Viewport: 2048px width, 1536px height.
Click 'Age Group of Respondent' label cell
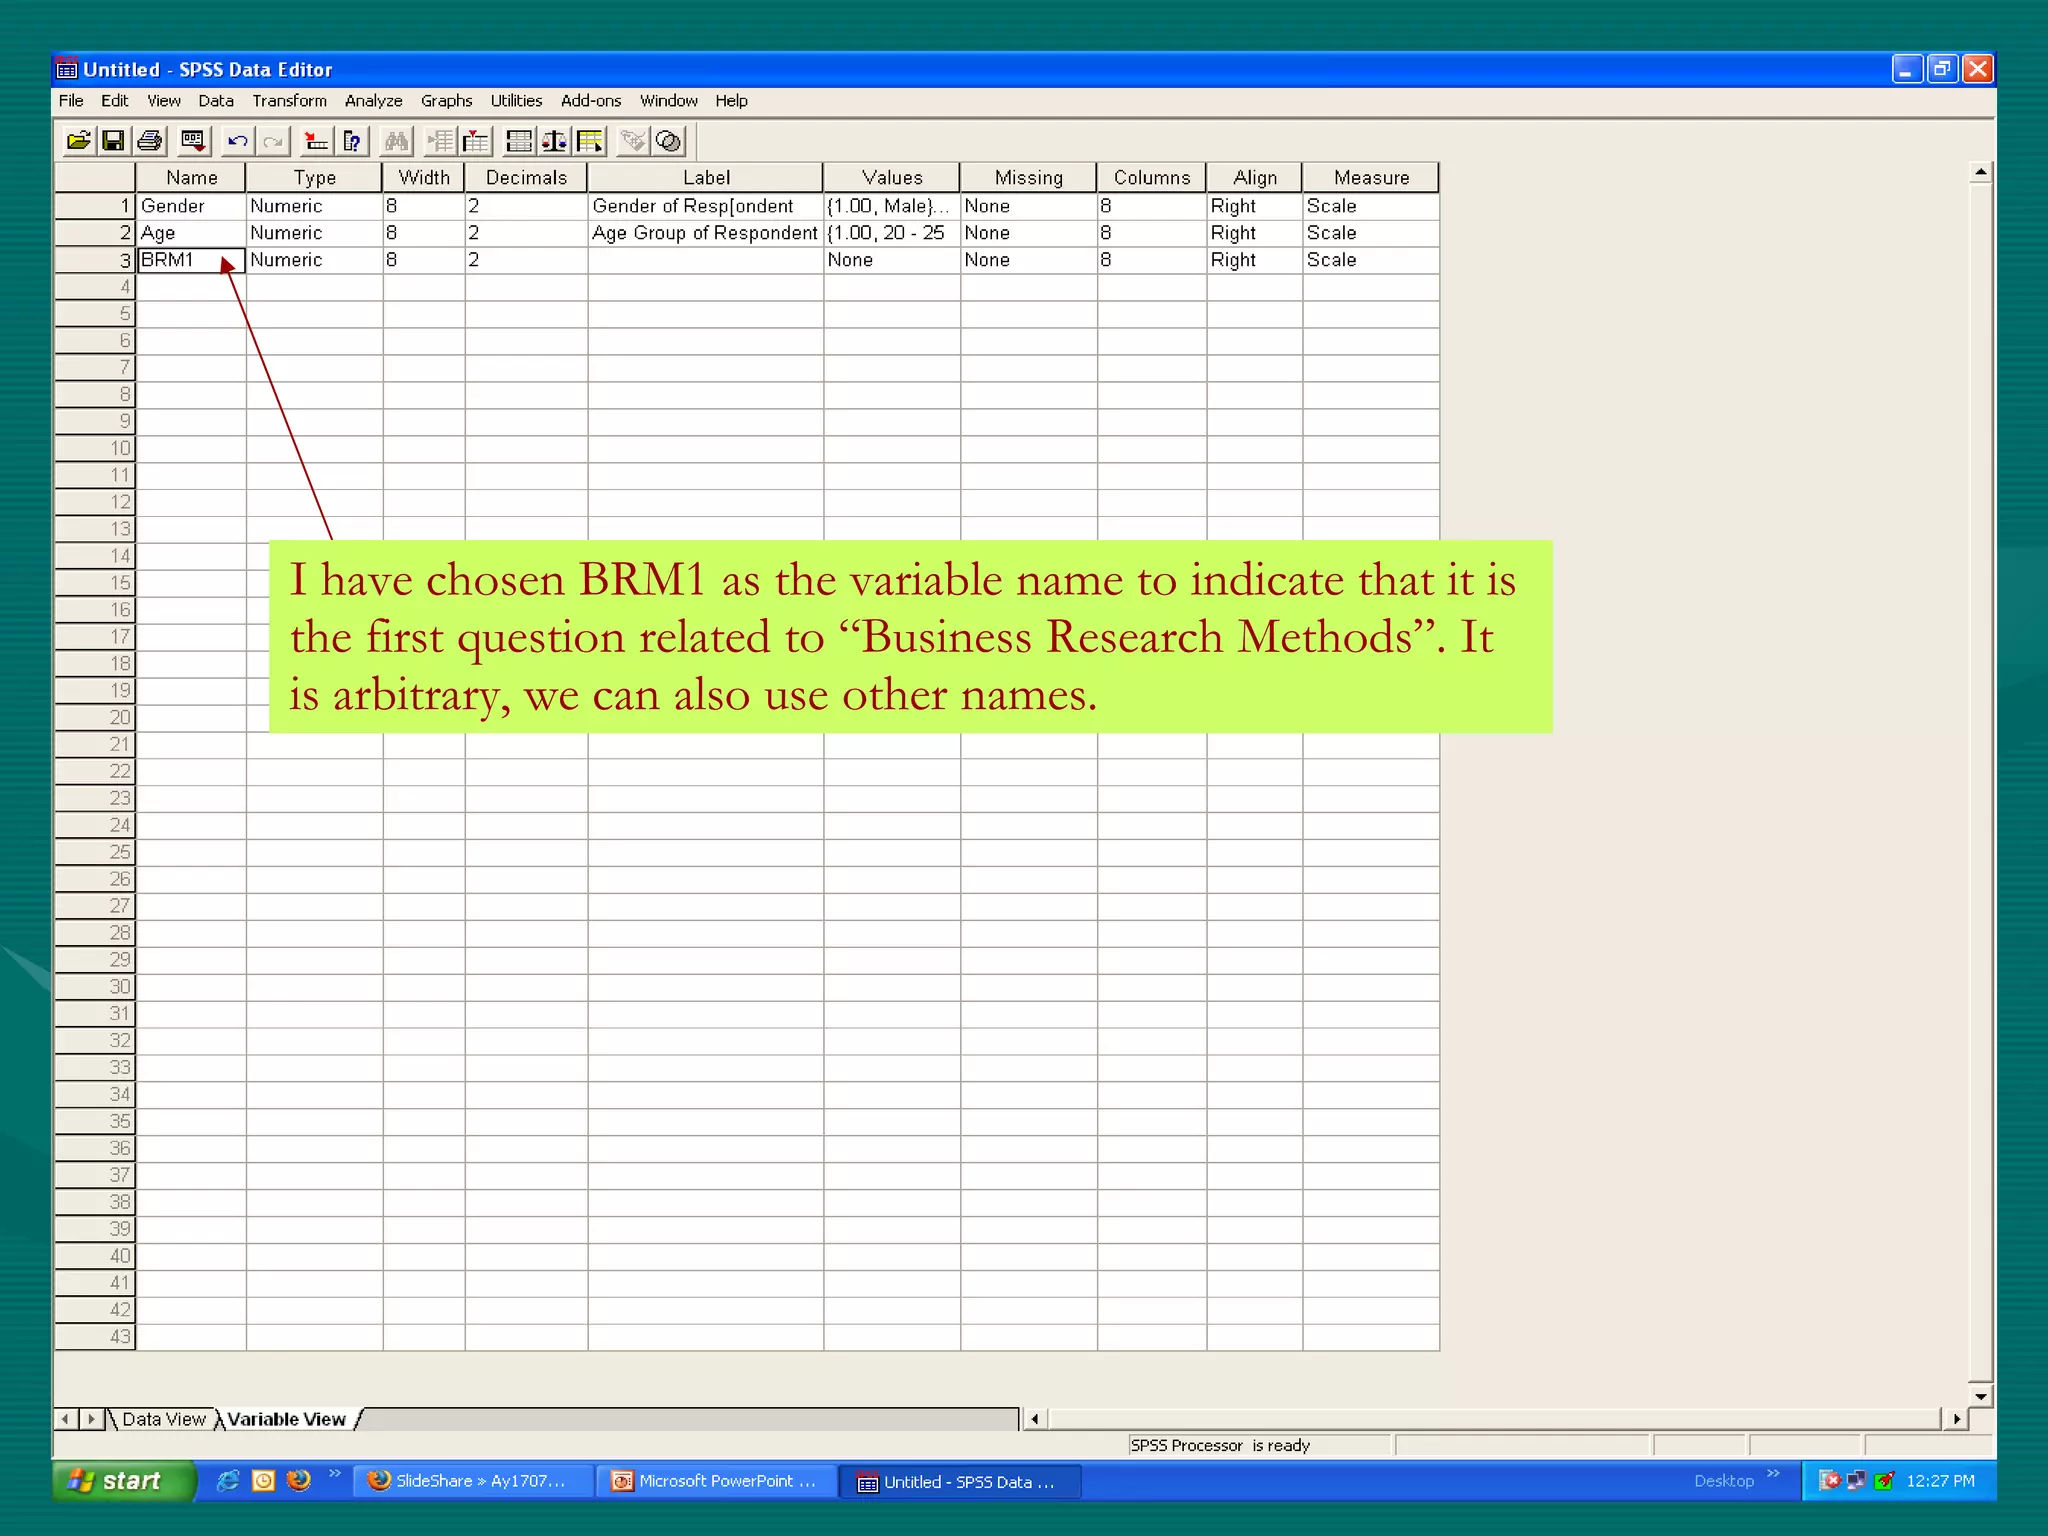706,233
